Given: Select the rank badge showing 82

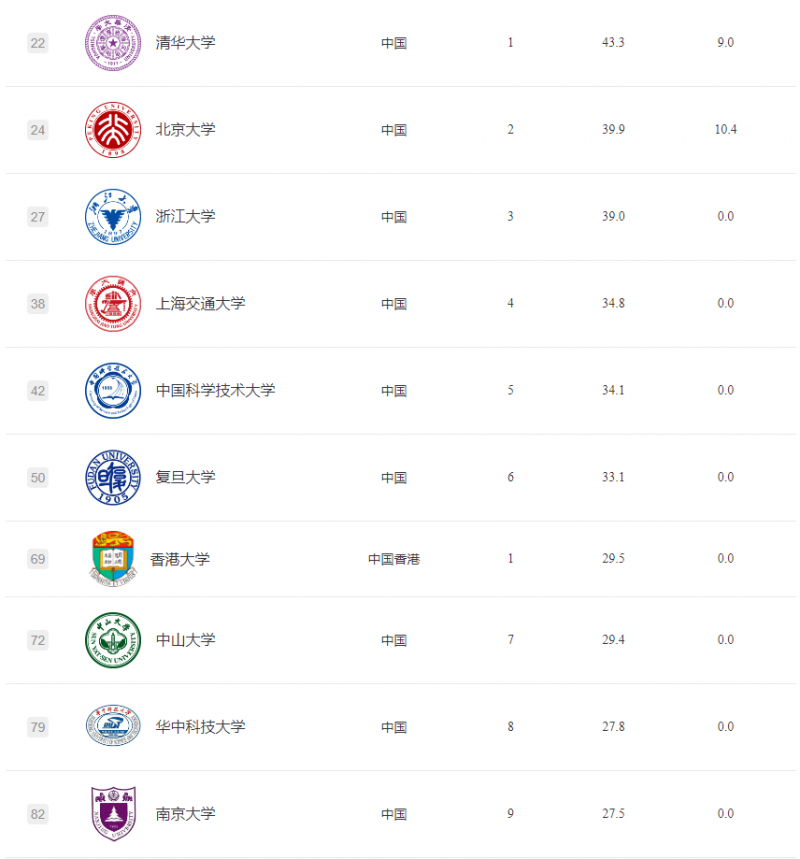Looking at the screenshot, I should tap(38, 814).
